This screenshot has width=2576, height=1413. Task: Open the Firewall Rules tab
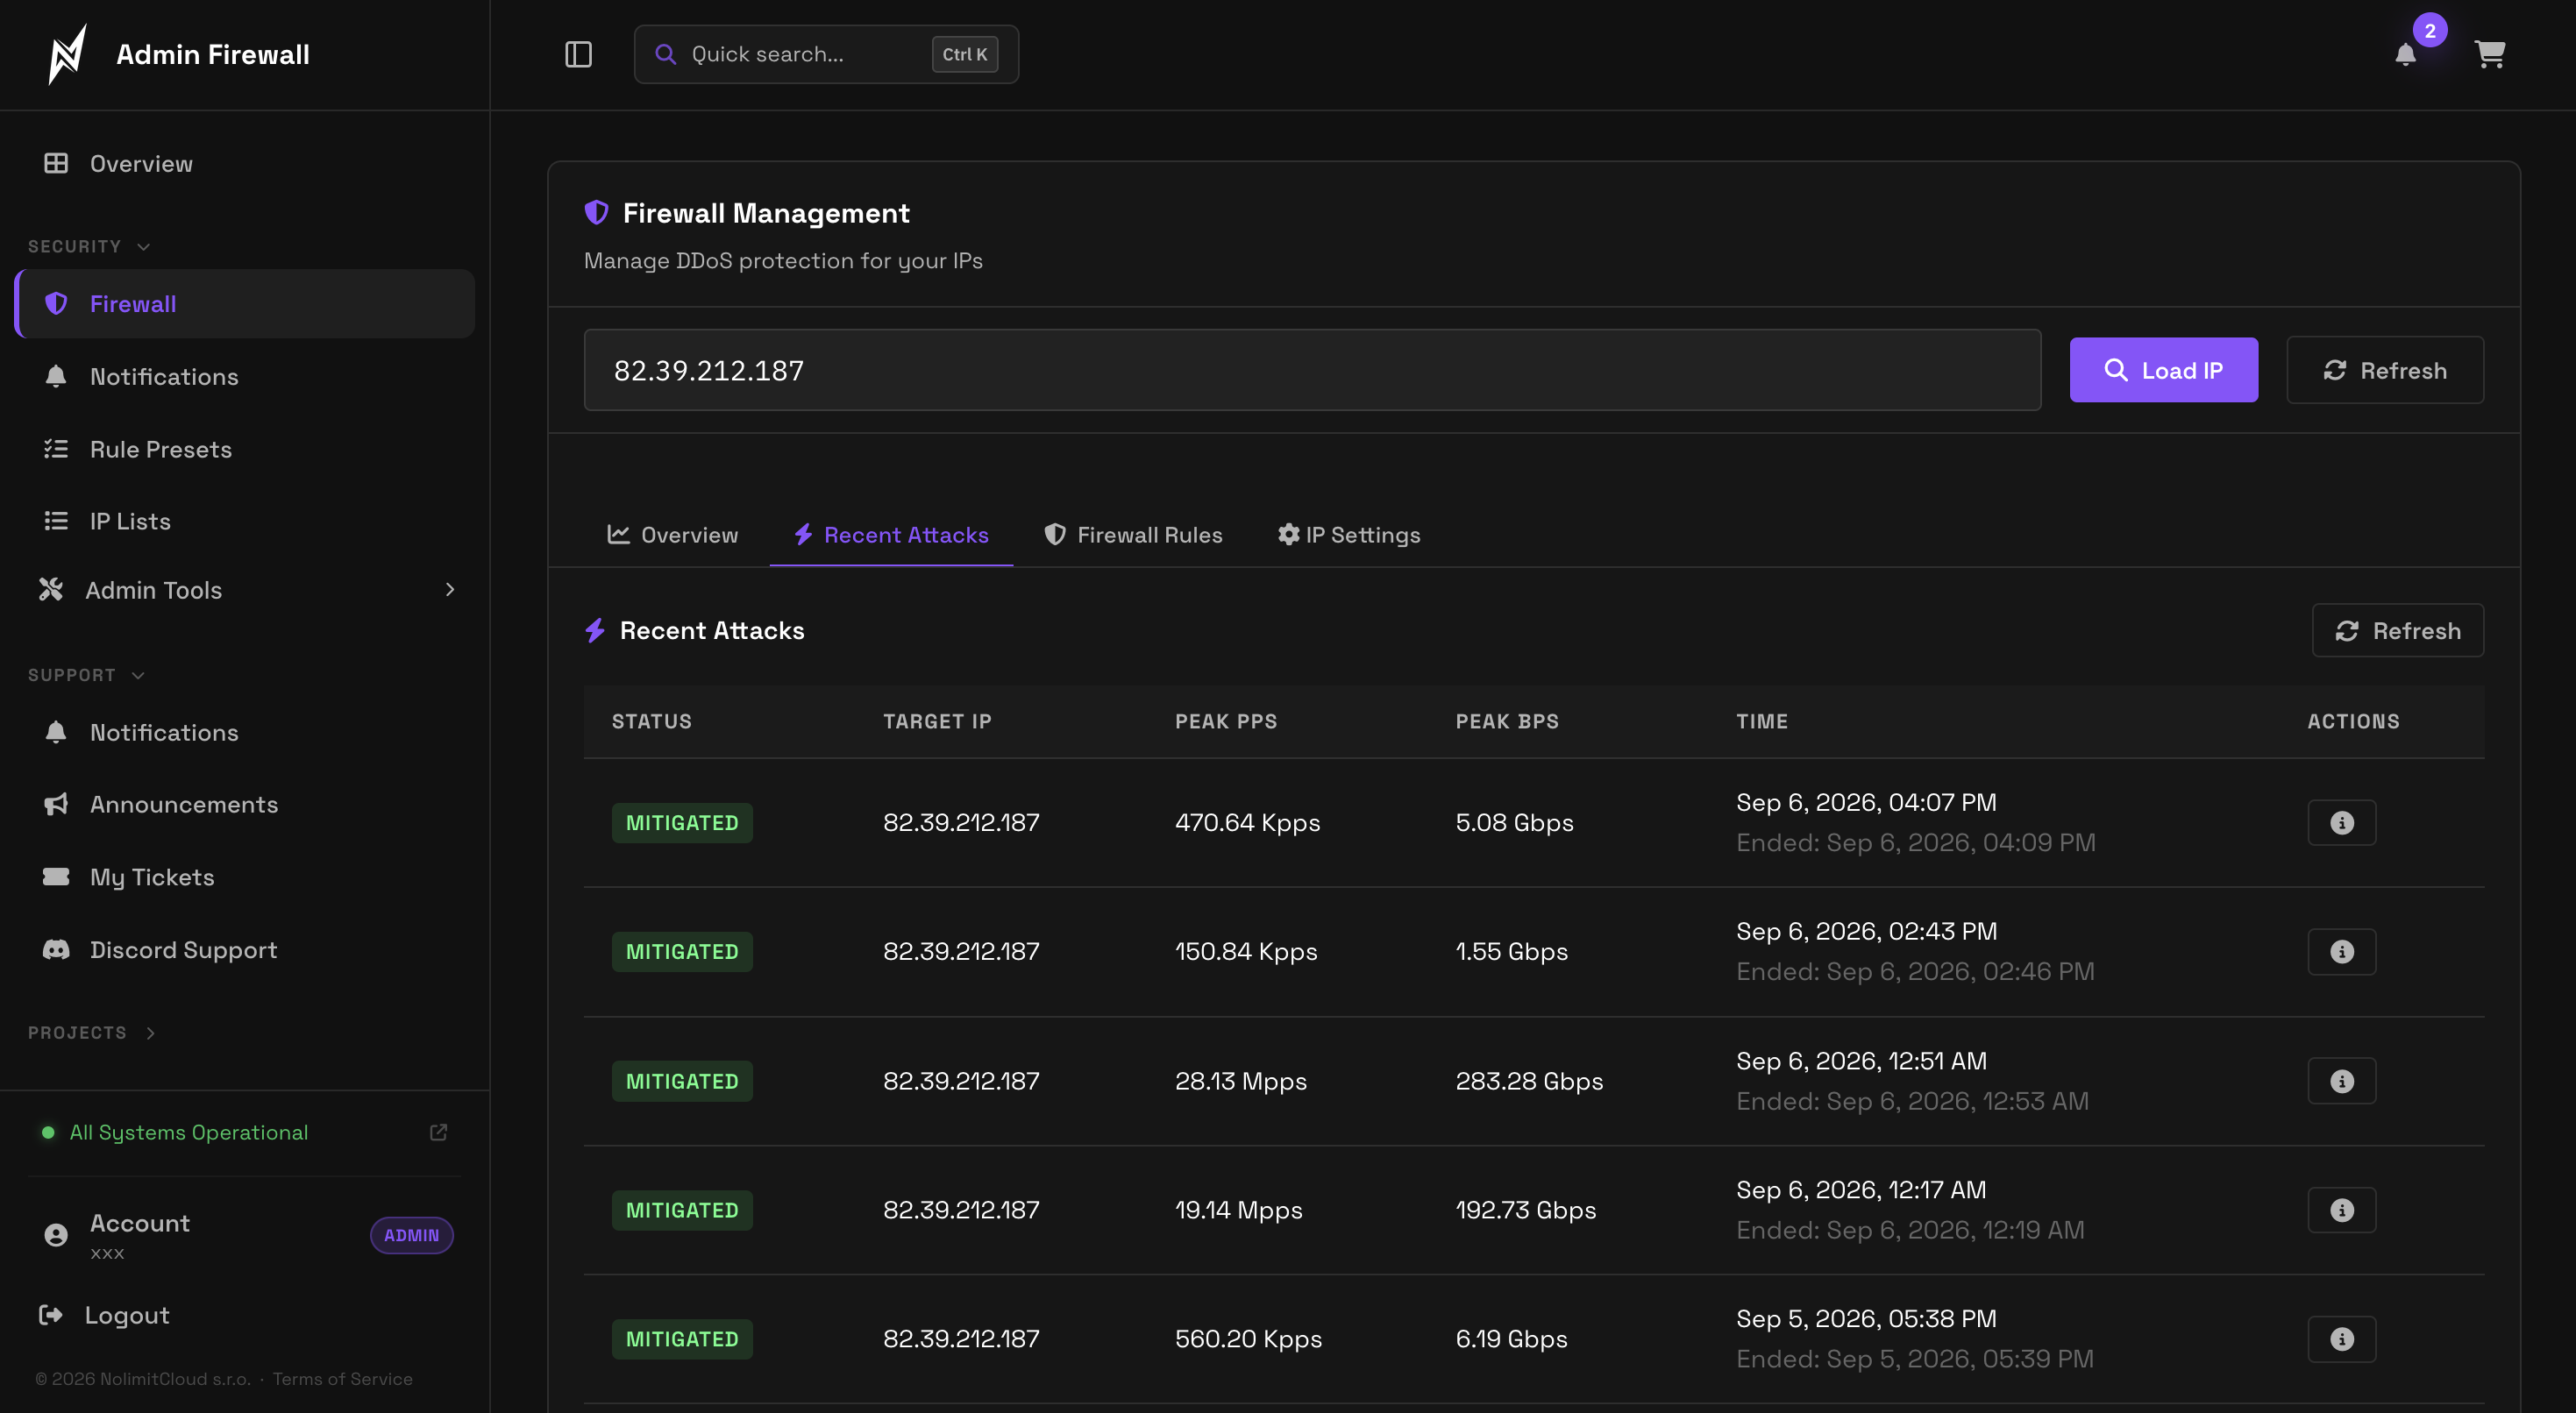coord(1133,535)
